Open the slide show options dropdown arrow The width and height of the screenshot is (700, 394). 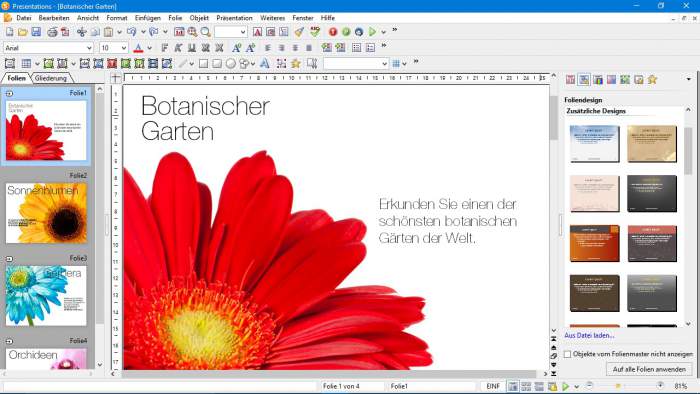[x=383, y=32]
